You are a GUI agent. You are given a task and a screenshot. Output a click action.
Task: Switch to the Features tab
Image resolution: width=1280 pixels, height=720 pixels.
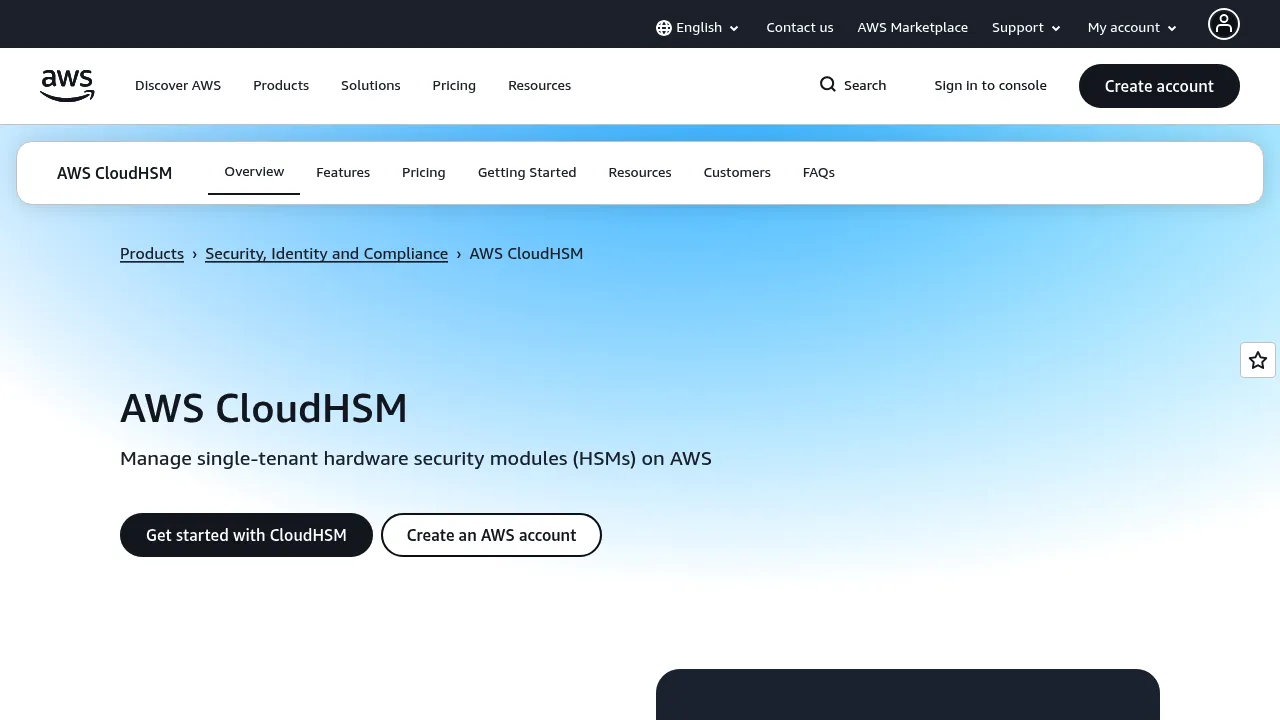click(343, 173)
